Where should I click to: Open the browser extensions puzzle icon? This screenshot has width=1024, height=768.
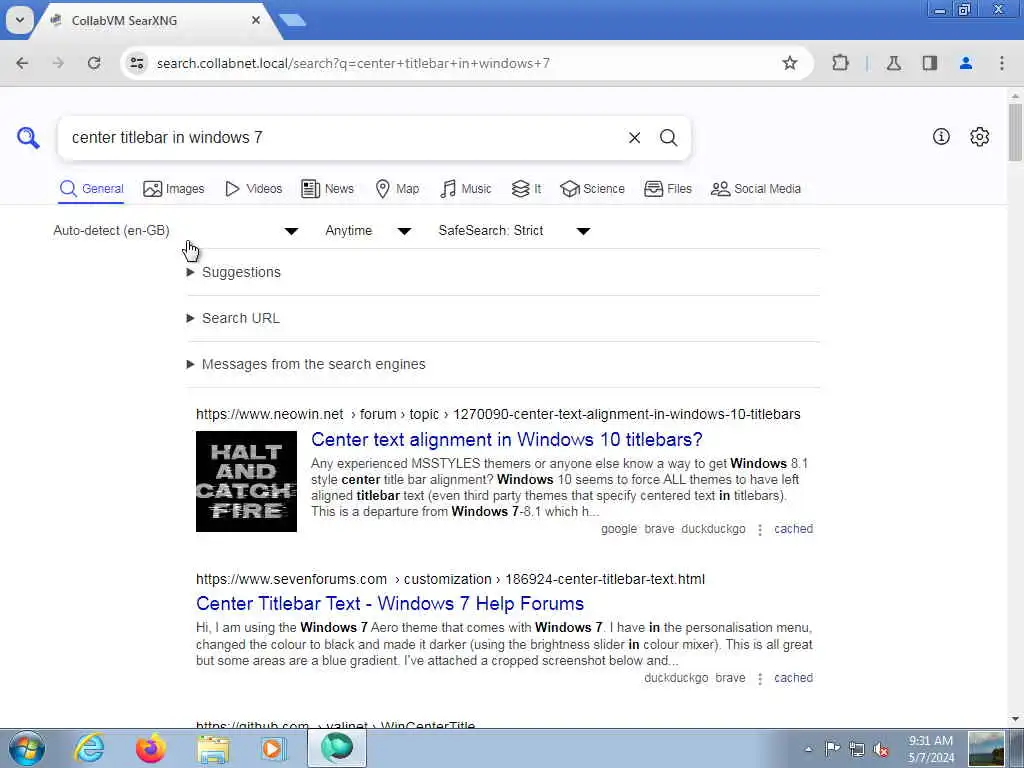pyautogui.click(x=840, y=63)
